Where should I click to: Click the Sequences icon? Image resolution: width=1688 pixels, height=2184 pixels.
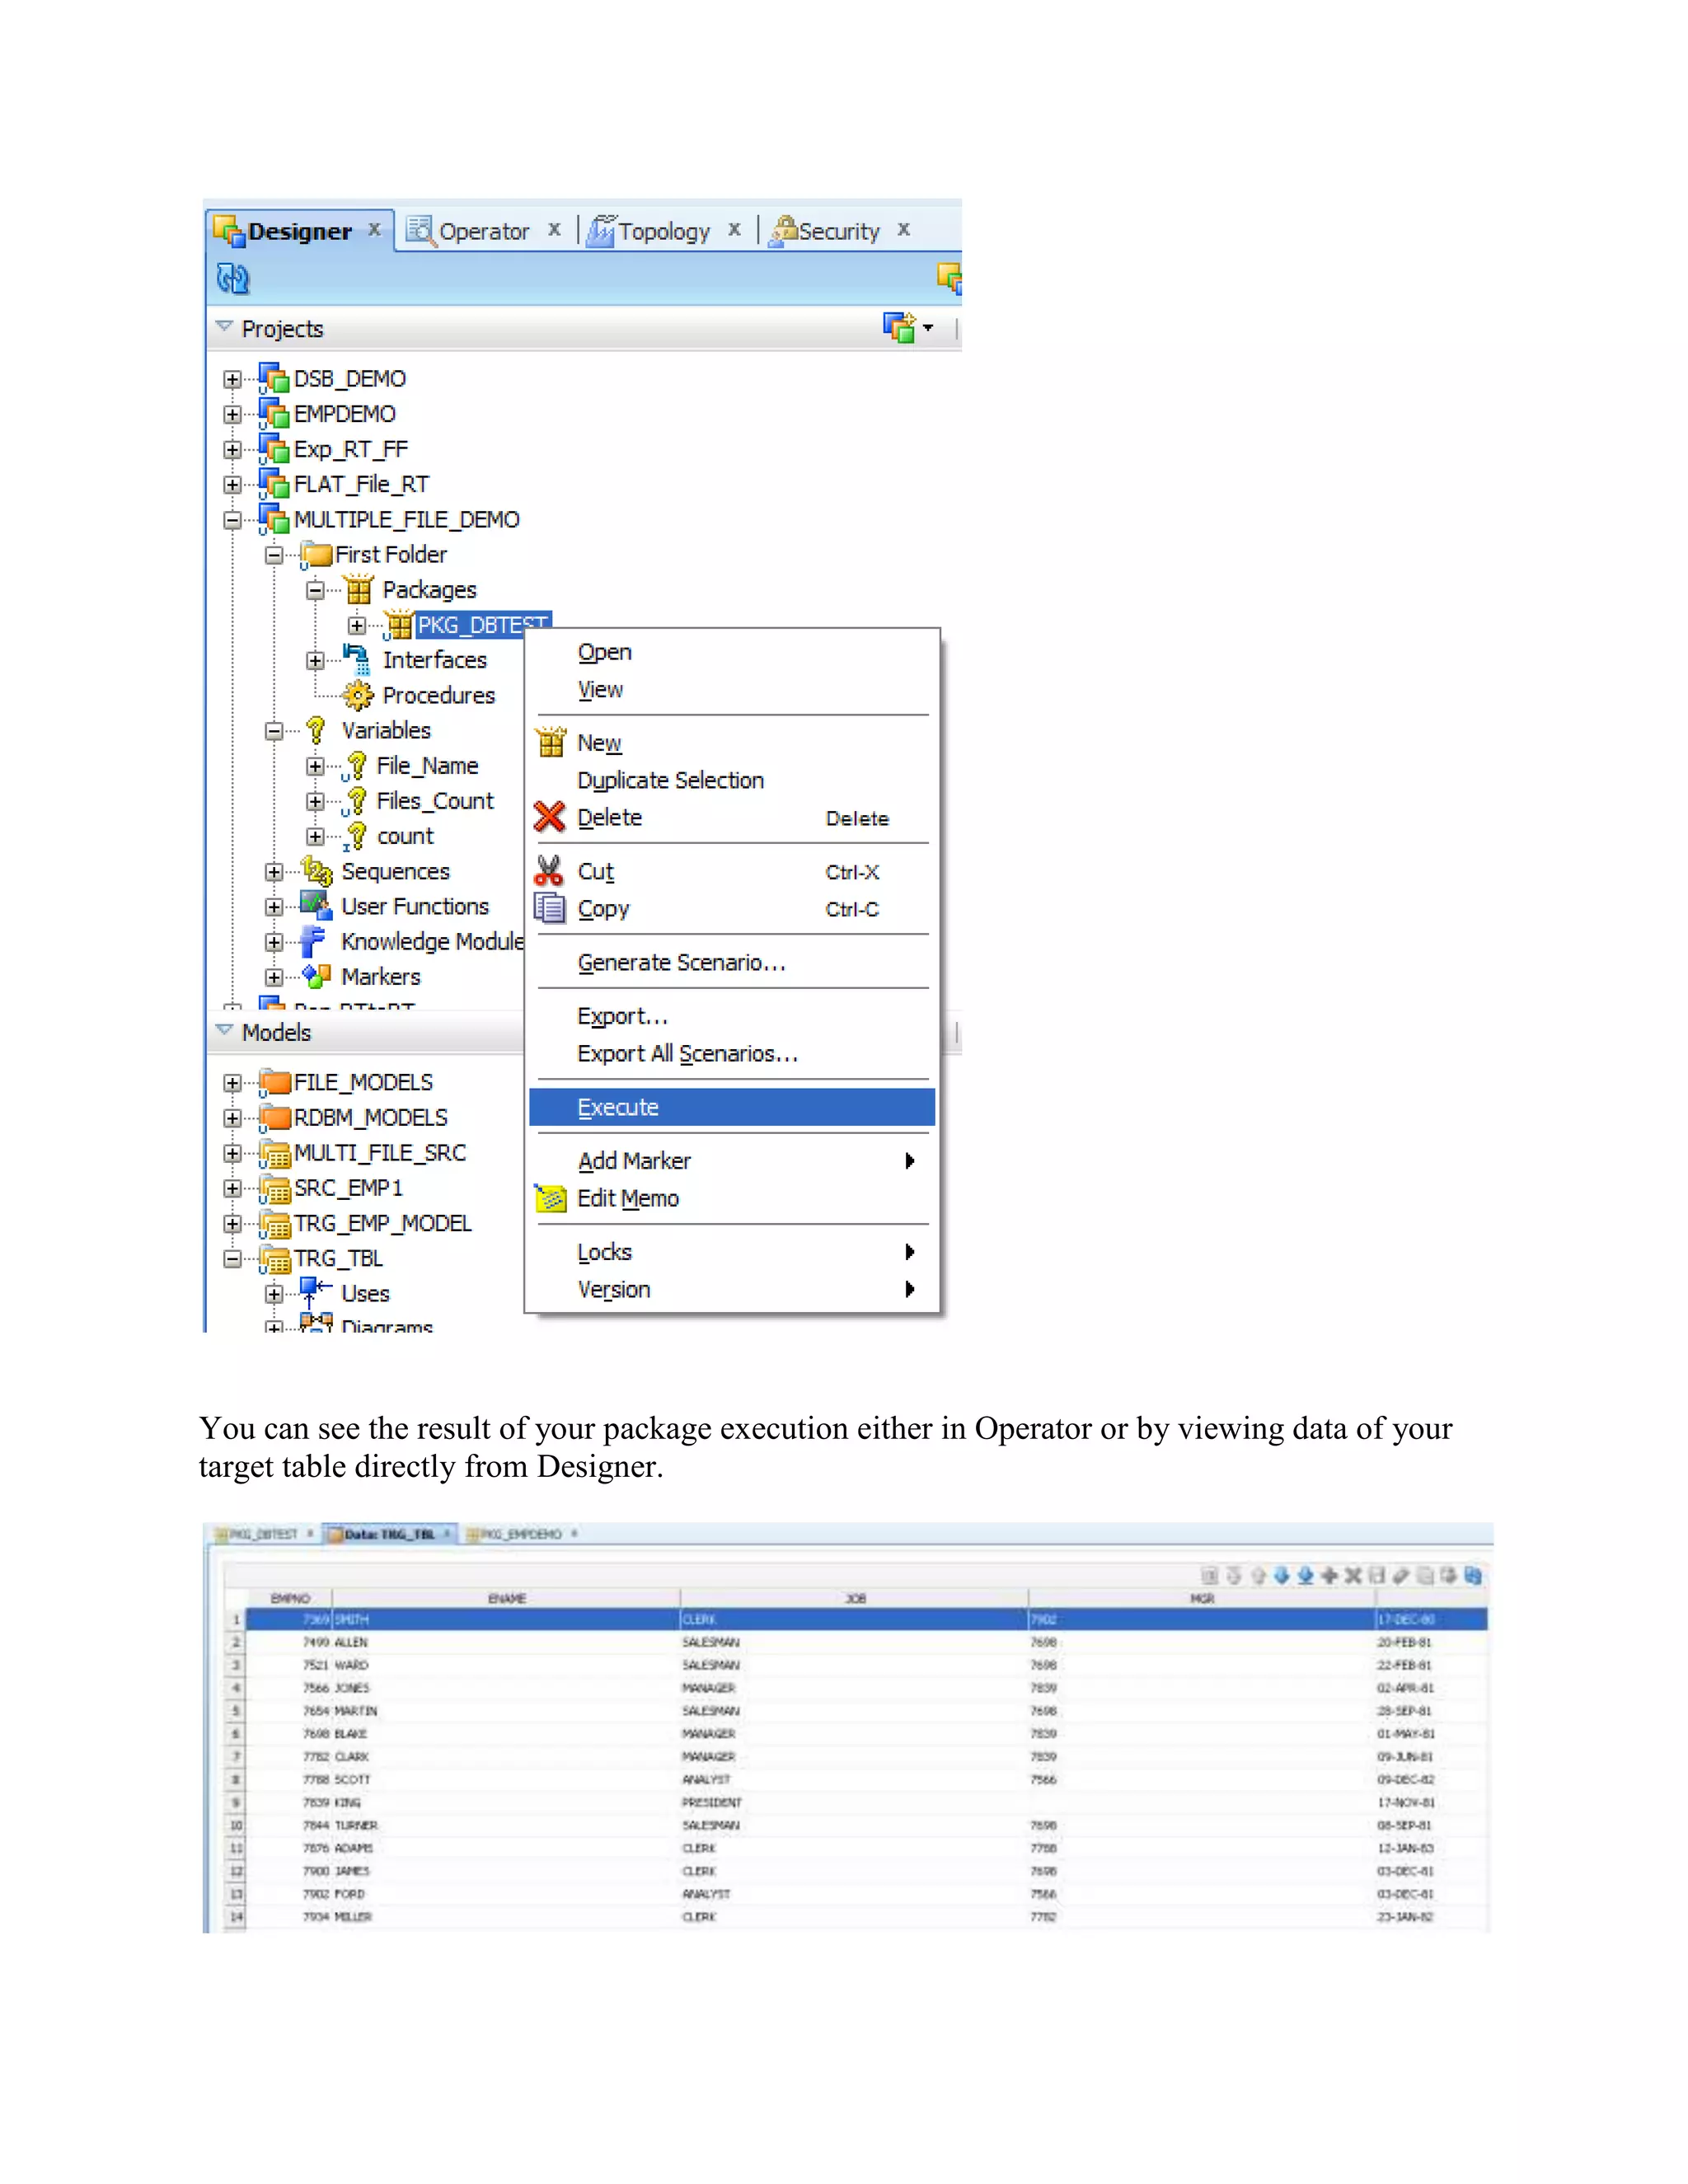(x=317, y=871)
